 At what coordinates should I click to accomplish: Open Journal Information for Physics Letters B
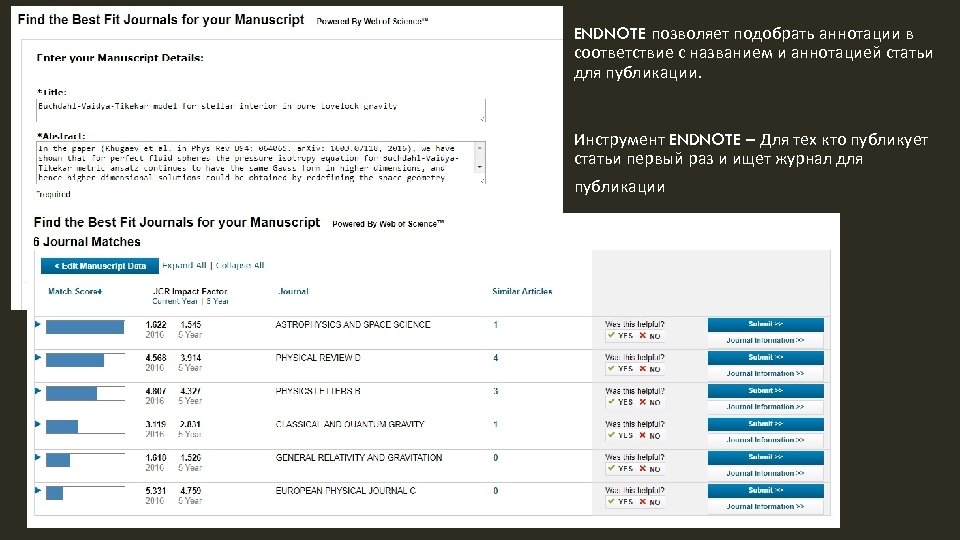pyautogui.click(x=765, y=407)
